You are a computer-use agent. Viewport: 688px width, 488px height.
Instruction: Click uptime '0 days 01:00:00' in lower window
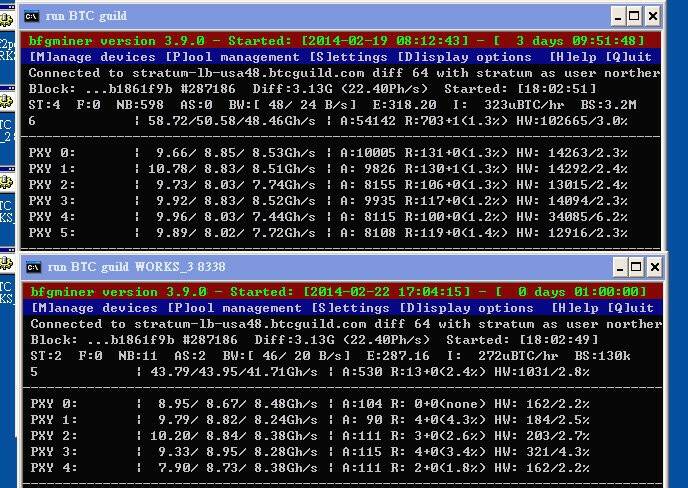tap(578, 292)
